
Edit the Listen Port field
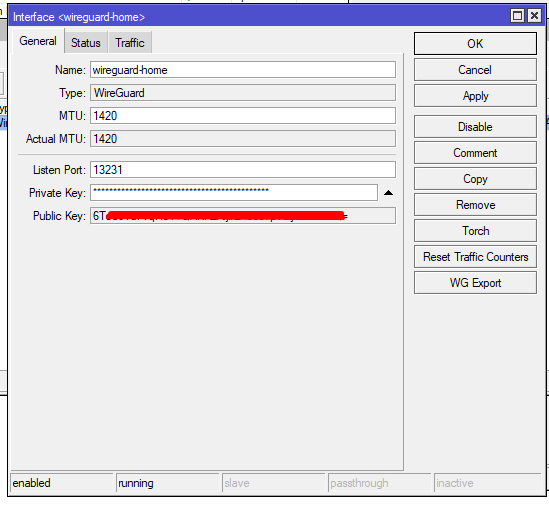(243, 170)
